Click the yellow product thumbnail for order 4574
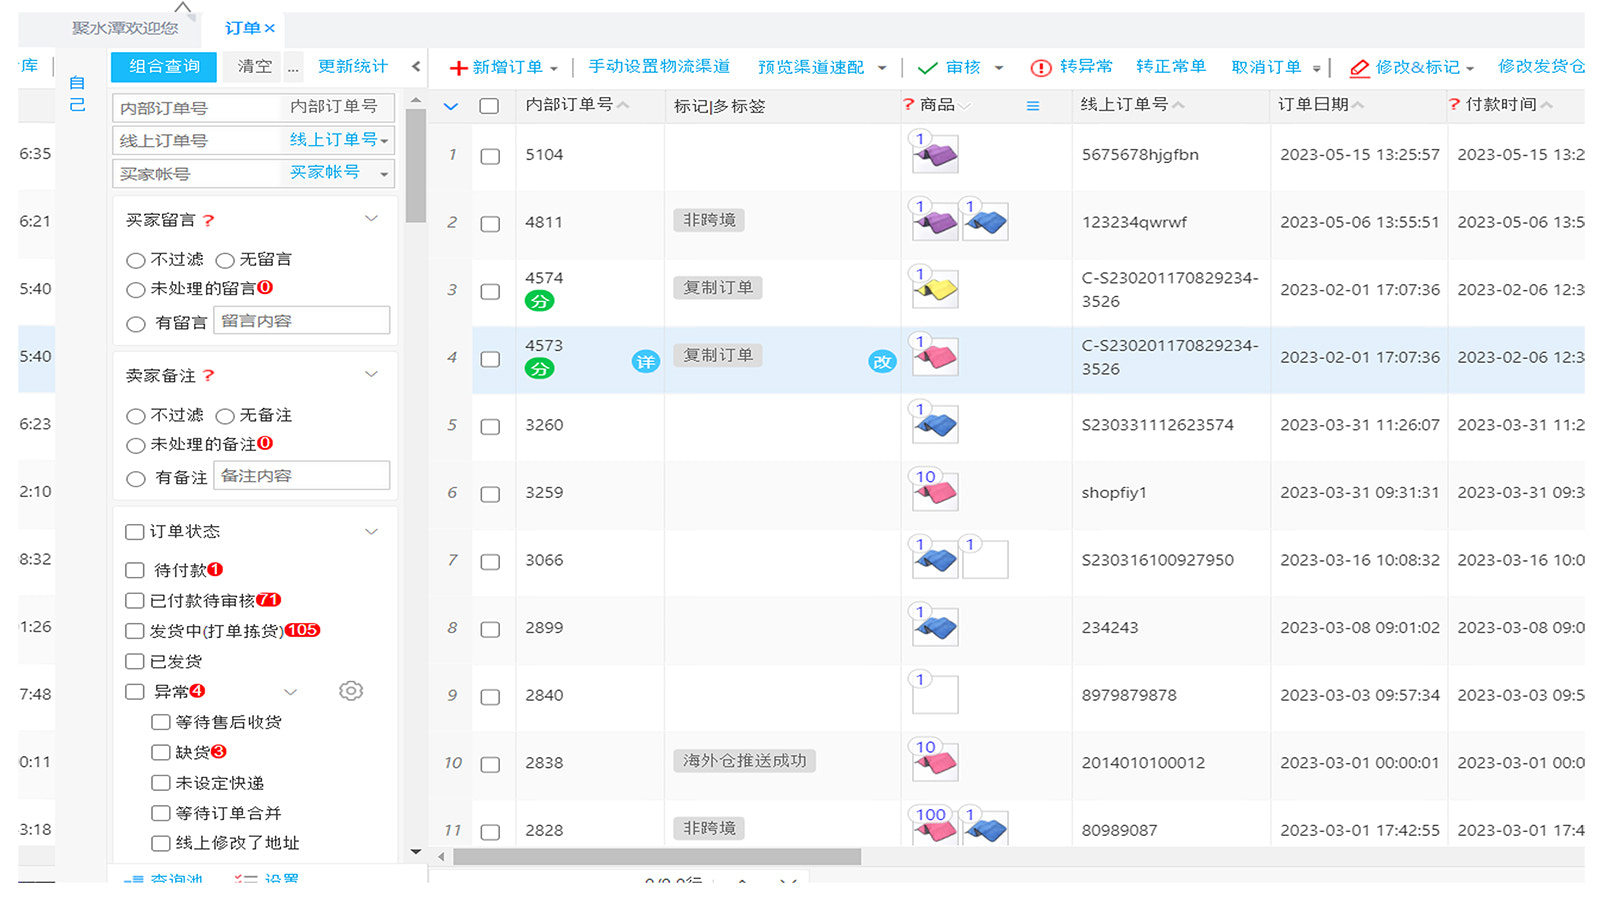 point(936,290)
